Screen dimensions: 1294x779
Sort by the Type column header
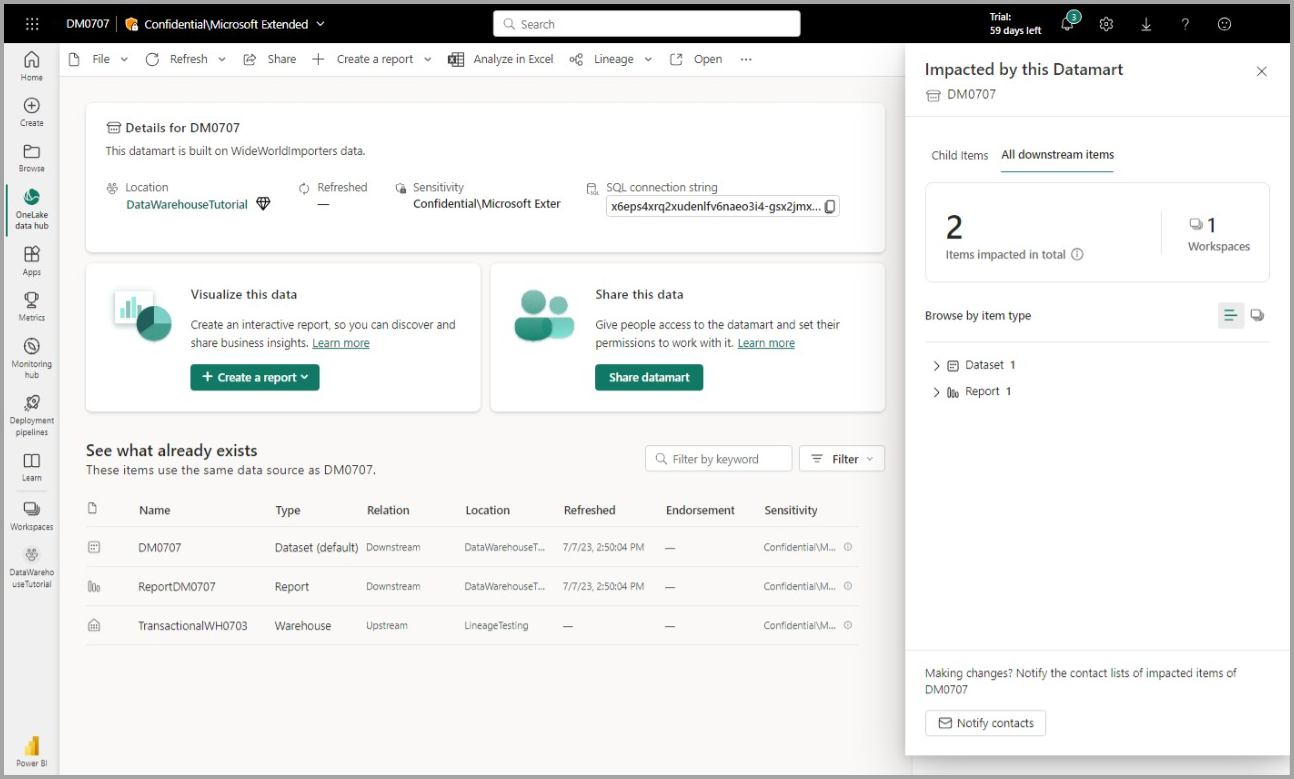coord(288,510)
